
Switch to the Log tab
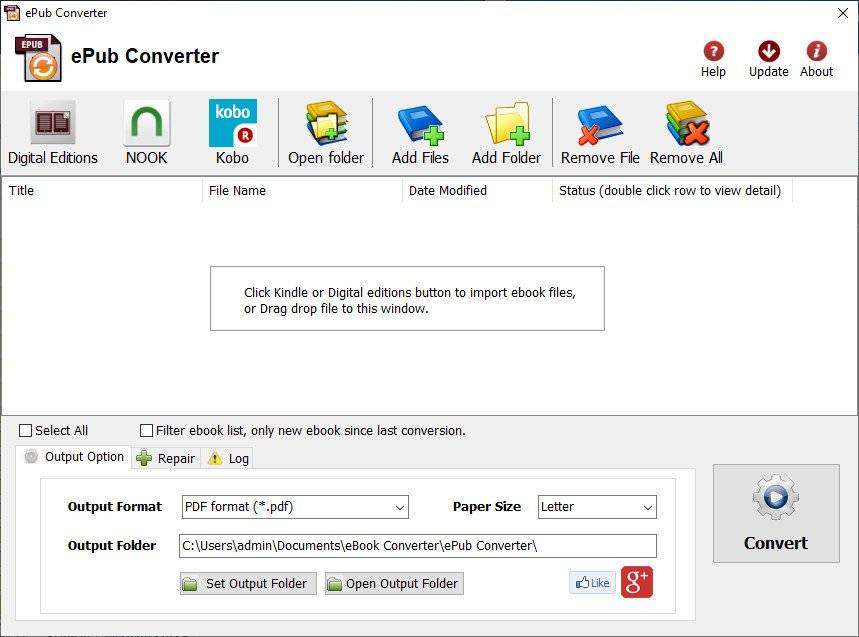tap(227, 458)
